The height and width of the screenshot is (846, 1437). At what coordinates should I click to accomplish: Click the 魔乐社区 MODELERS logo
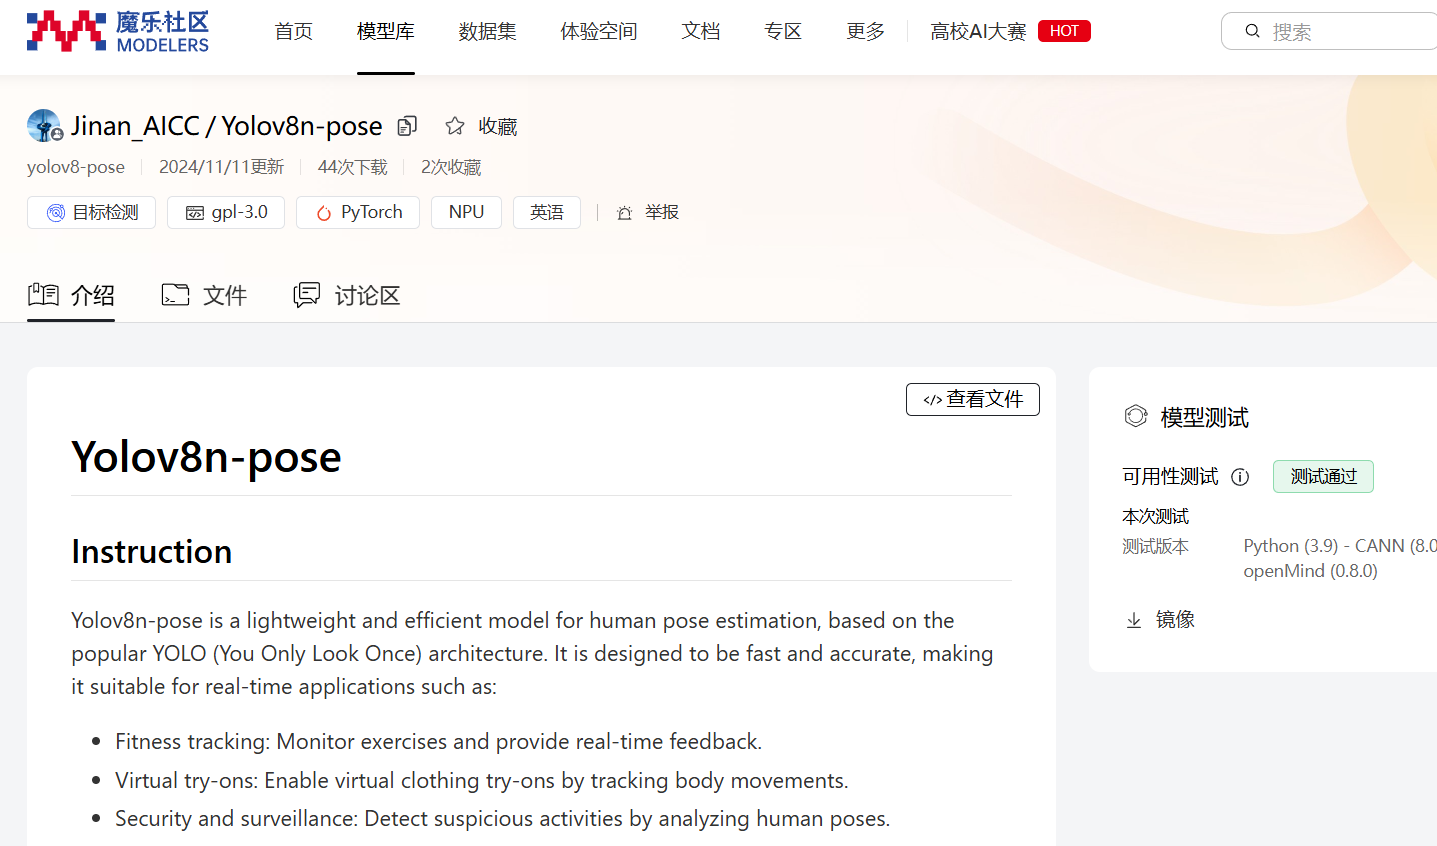pos(116,31)
